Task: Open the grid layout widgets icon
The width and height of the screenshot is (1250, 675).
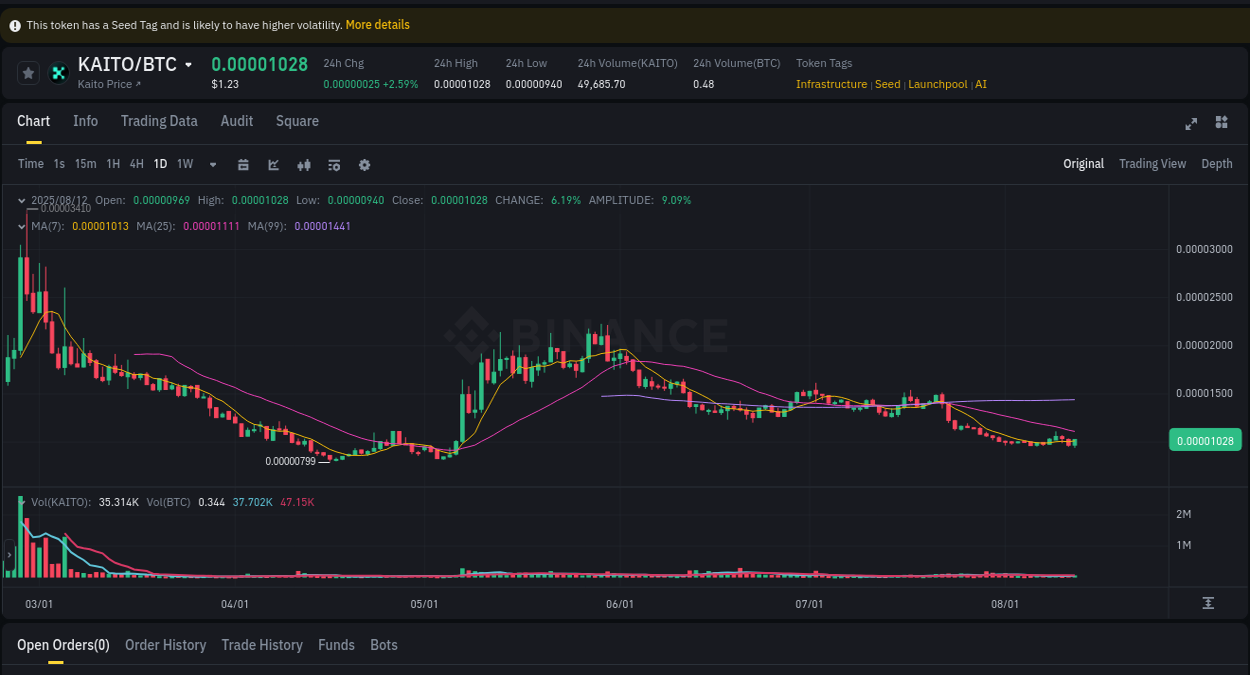Action: (1221, 123)
